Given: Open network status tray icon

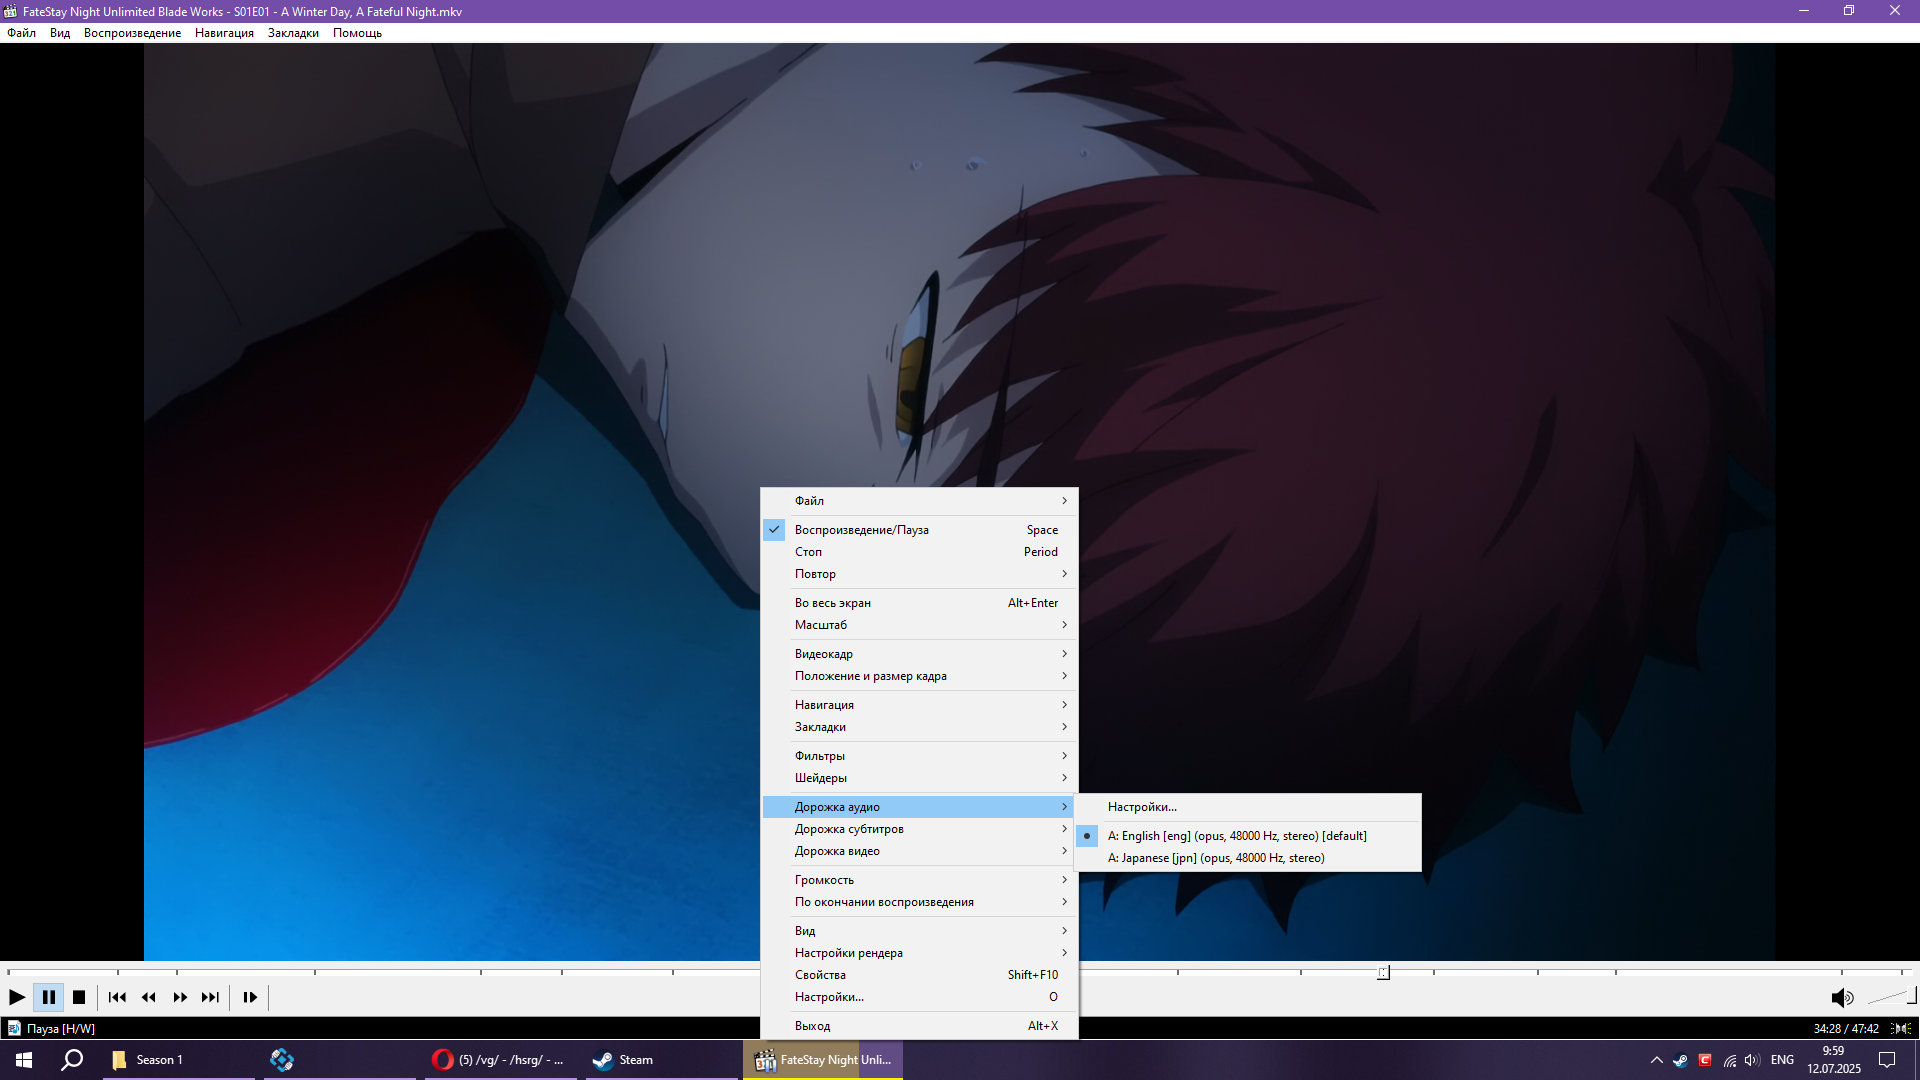Looking at the screenshot, I should 1729,1060.
